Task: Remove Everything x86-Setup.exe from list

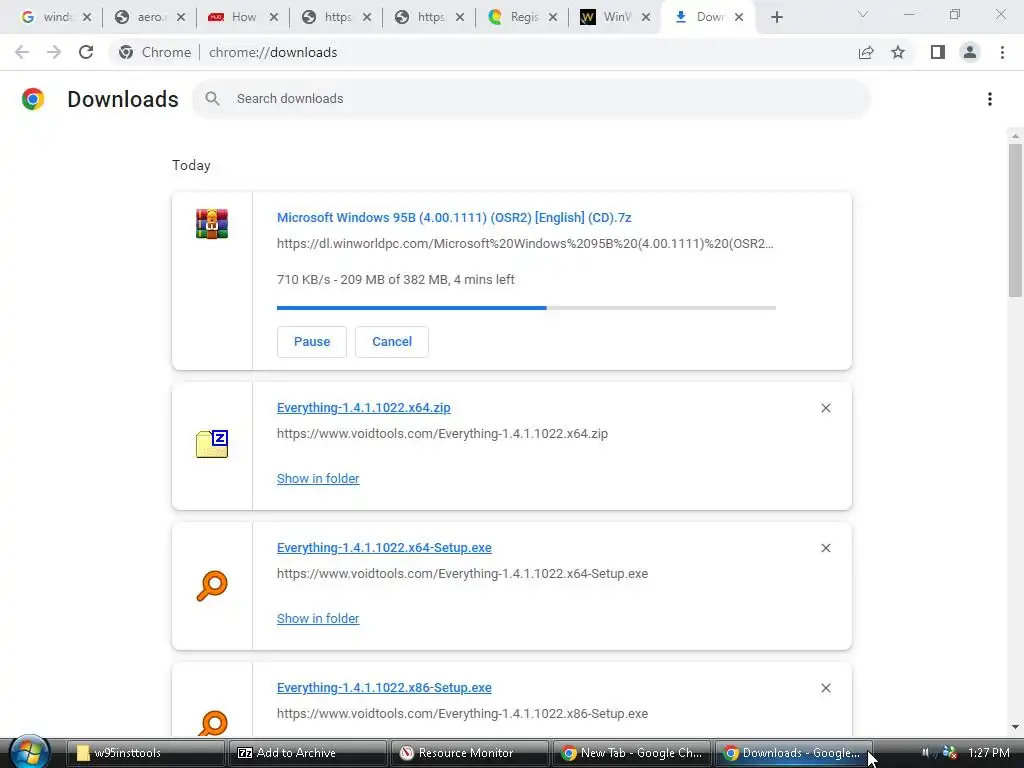Action: tap(825, 688)
